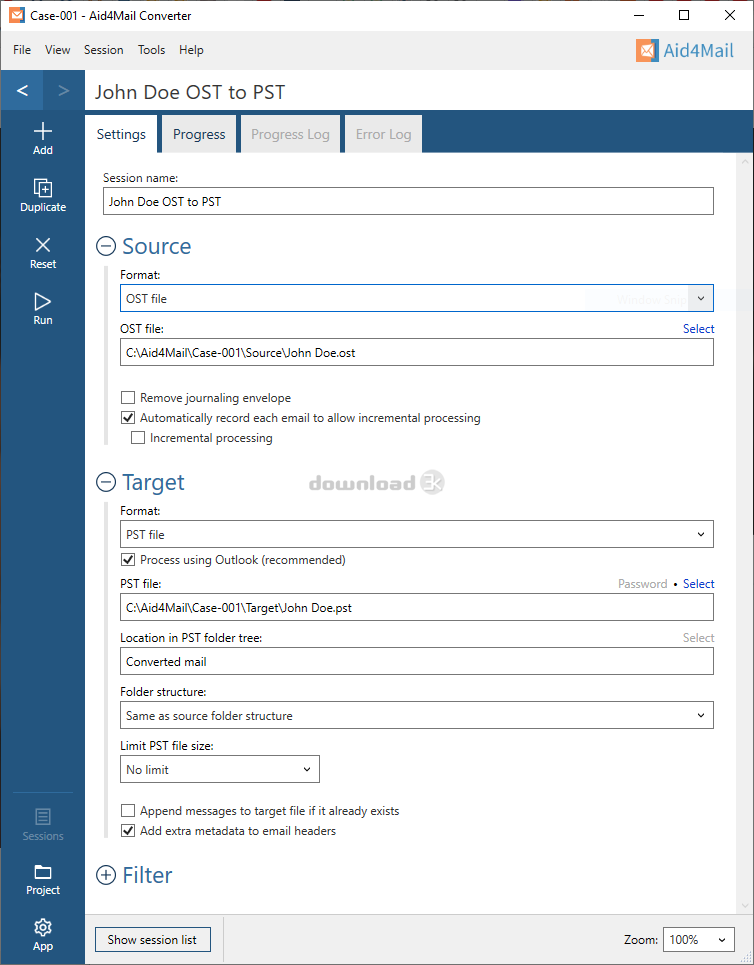Click the vertical scrollbar up arrow
The width and height of the screenshot is (754, 965).
tap(745, 162)
